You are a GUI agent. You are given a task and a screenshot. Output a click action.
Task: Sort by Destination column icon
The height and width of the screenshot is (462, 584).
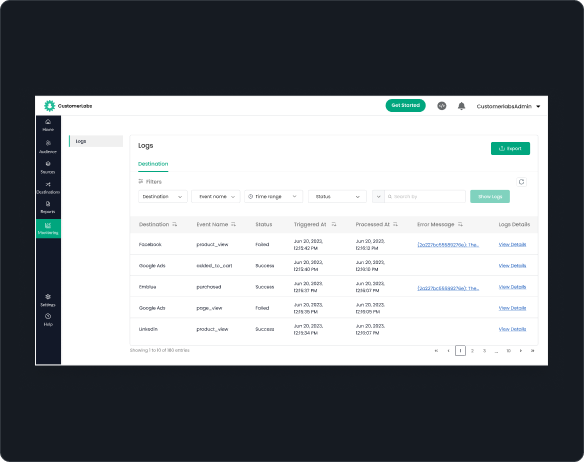tap(175, 224)
